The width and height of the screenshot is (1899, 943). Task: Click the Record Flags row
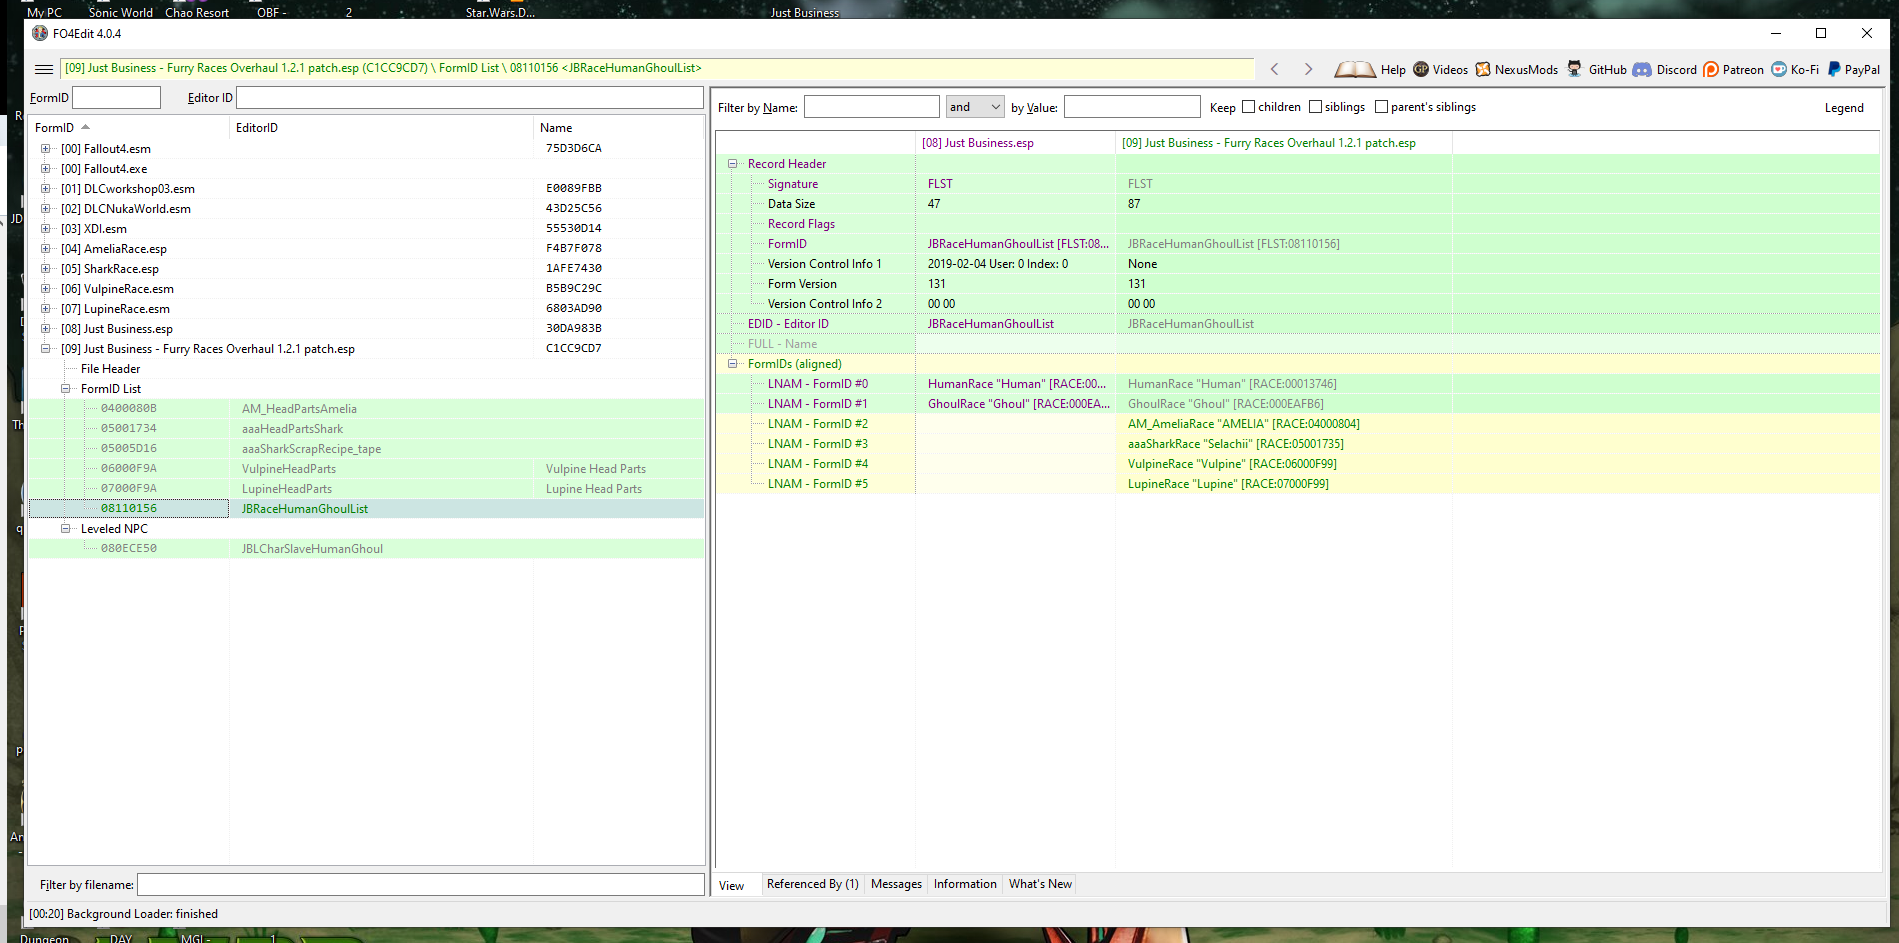point(1297,223)
